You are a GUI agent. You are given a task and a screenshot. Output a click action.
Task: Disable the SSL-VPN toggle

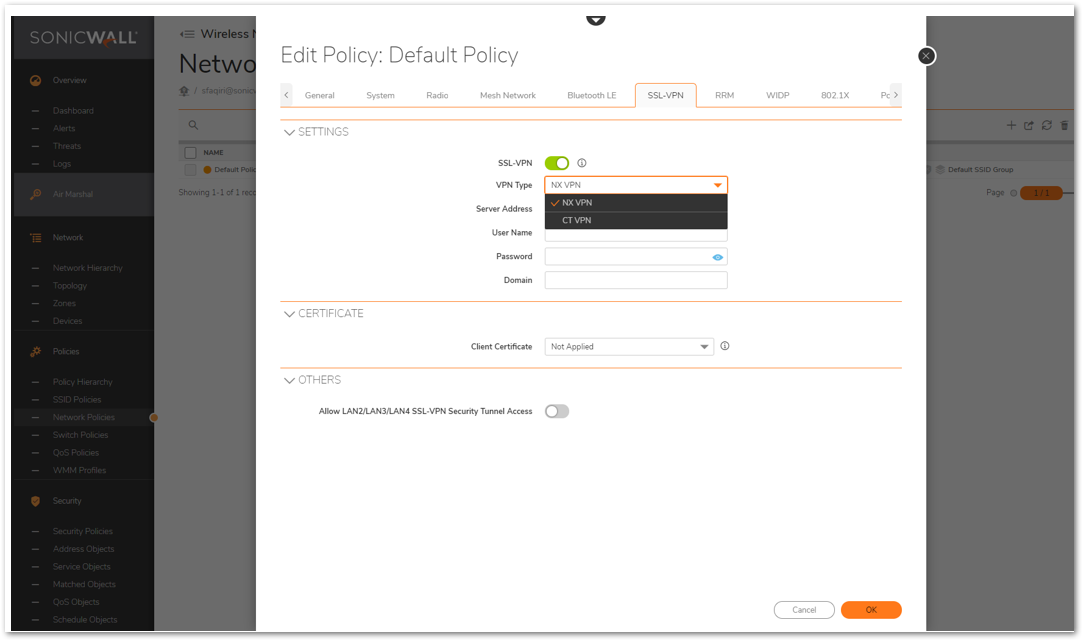[x=557, y=163]
